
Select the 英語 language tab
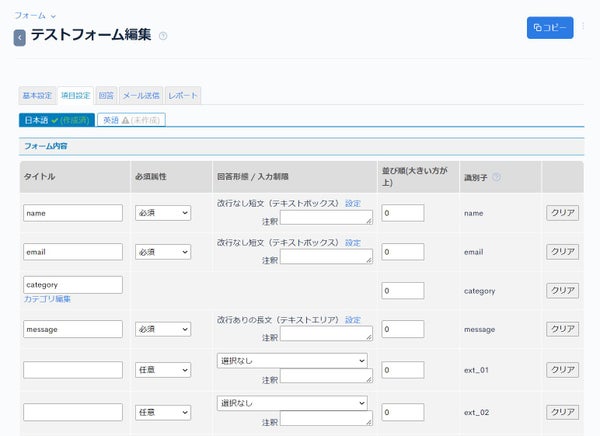click(x=131, y=120)
